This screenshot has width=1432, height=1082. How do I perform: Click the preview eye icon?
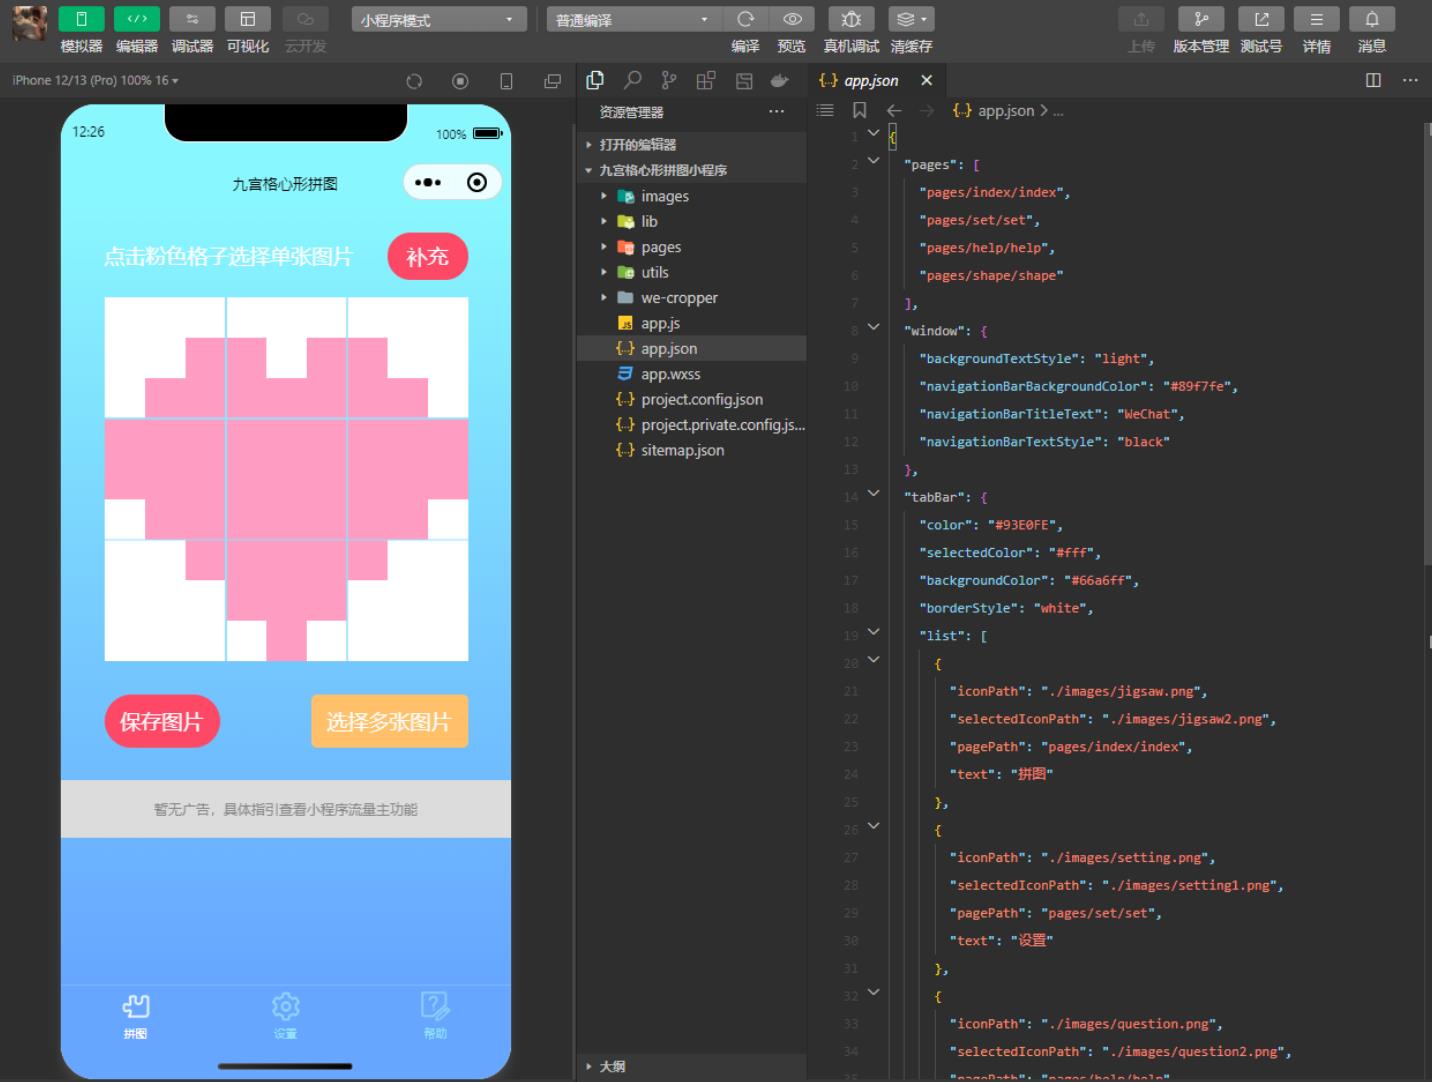pos(792,19)
